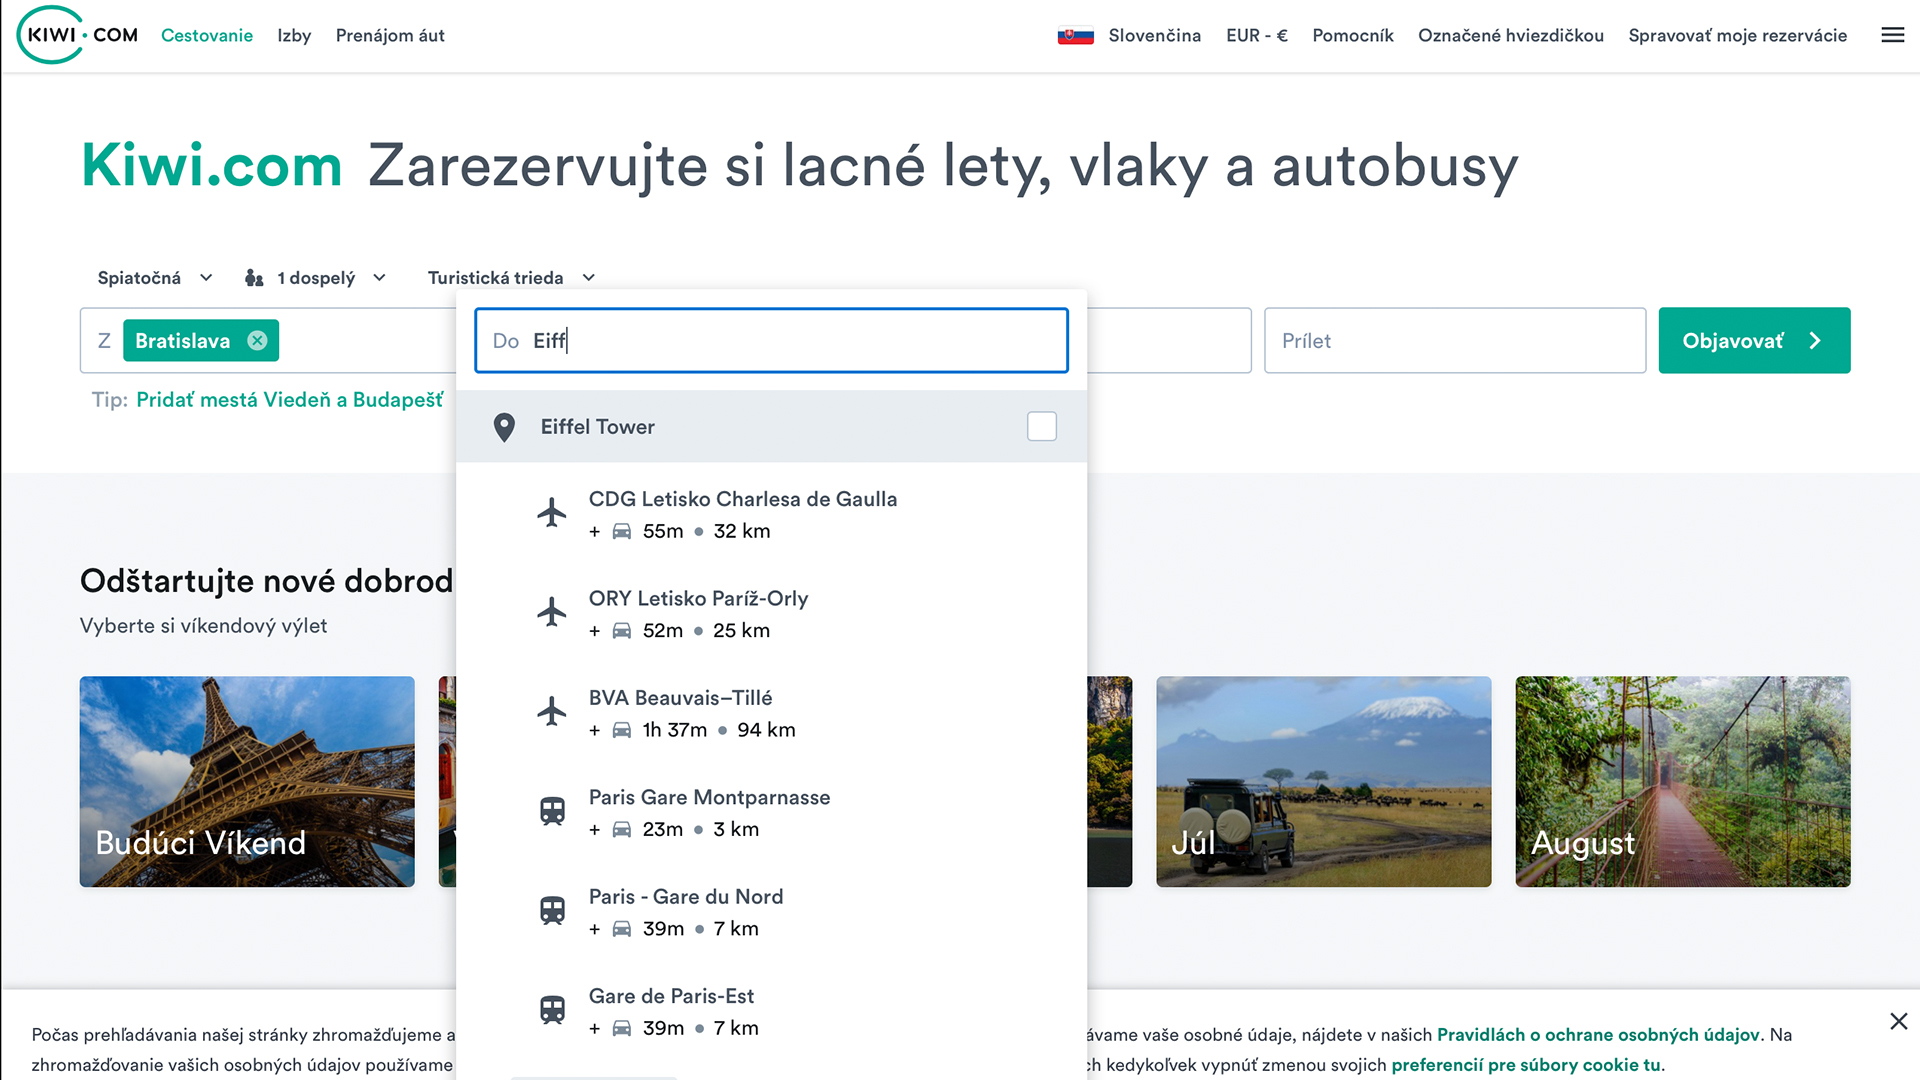Click the arrow icon in the Objavovať button
This screenshot has width=1920, height=1080.
click(1815, 341)
